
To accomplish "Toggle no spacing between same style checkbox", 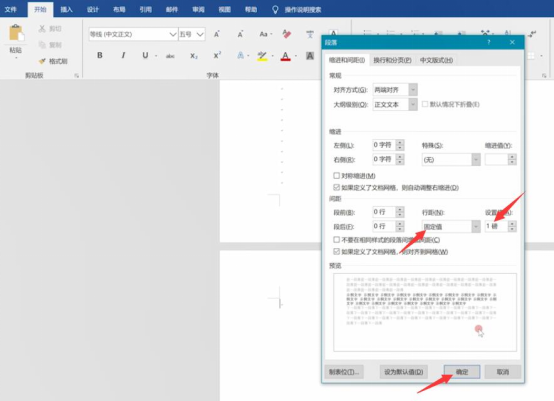I will pos(336,240).
